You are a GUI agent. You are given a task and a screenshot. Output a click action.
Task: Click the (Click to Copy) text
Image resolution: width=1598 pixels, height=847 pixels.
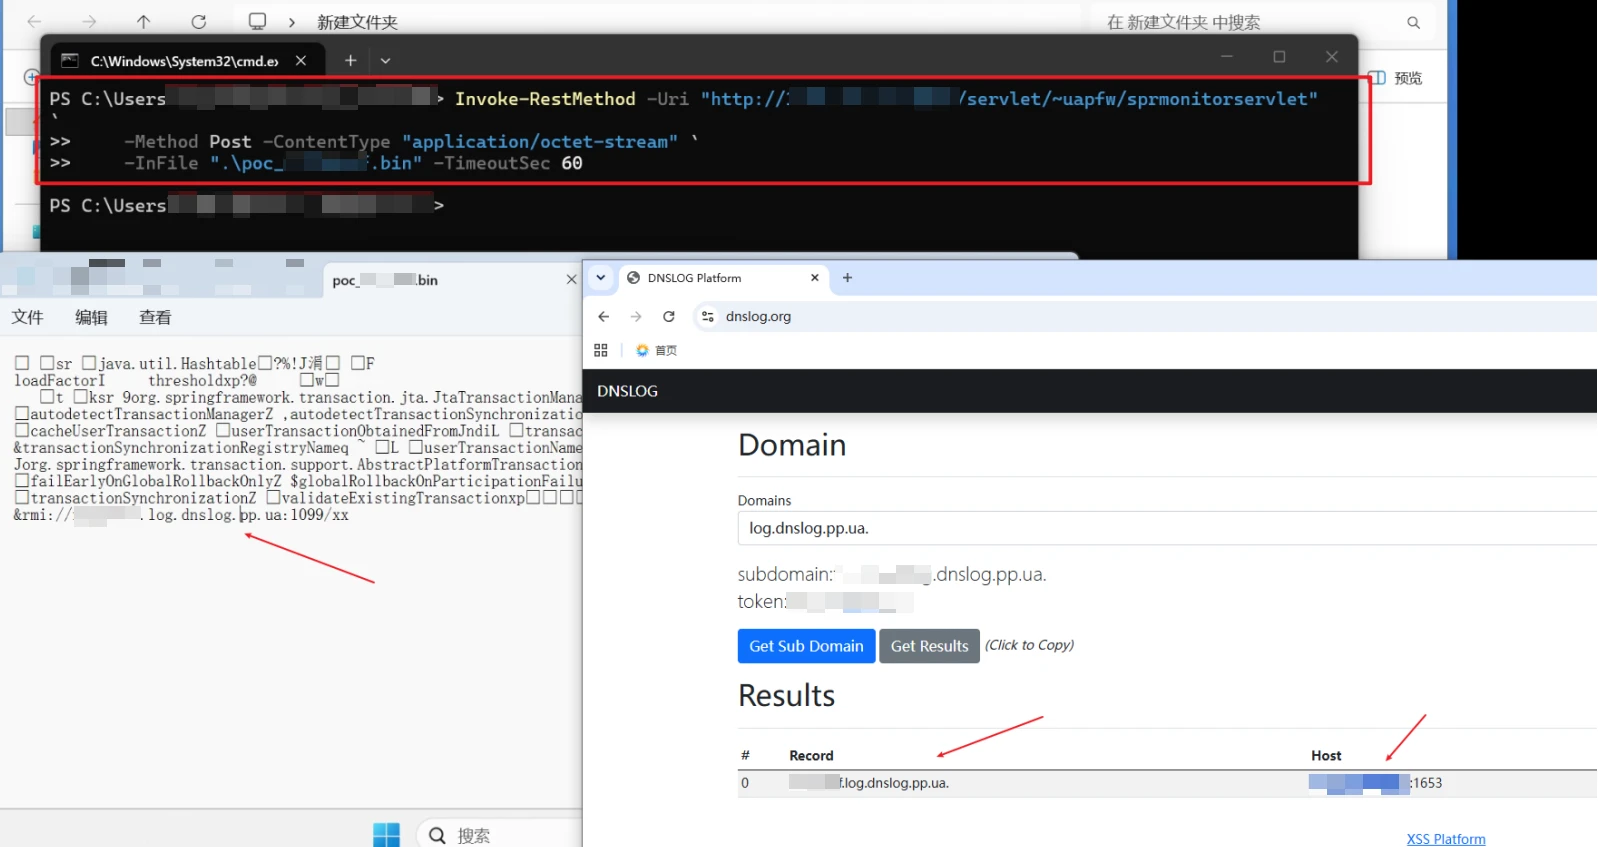(1029, 645)
